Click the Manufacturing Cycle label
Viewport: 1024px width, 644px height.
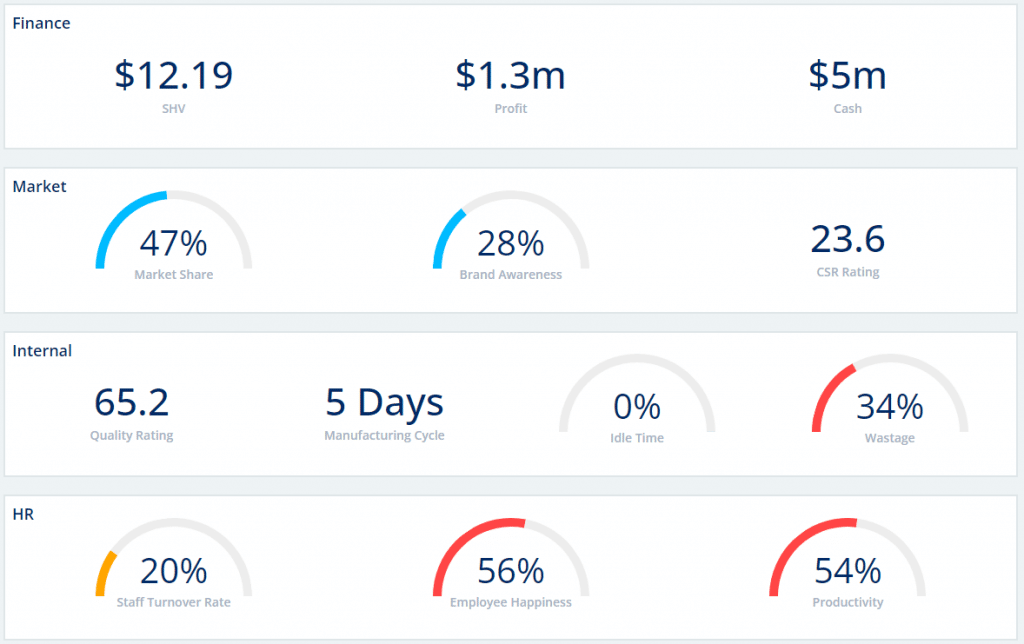point(384,436)
